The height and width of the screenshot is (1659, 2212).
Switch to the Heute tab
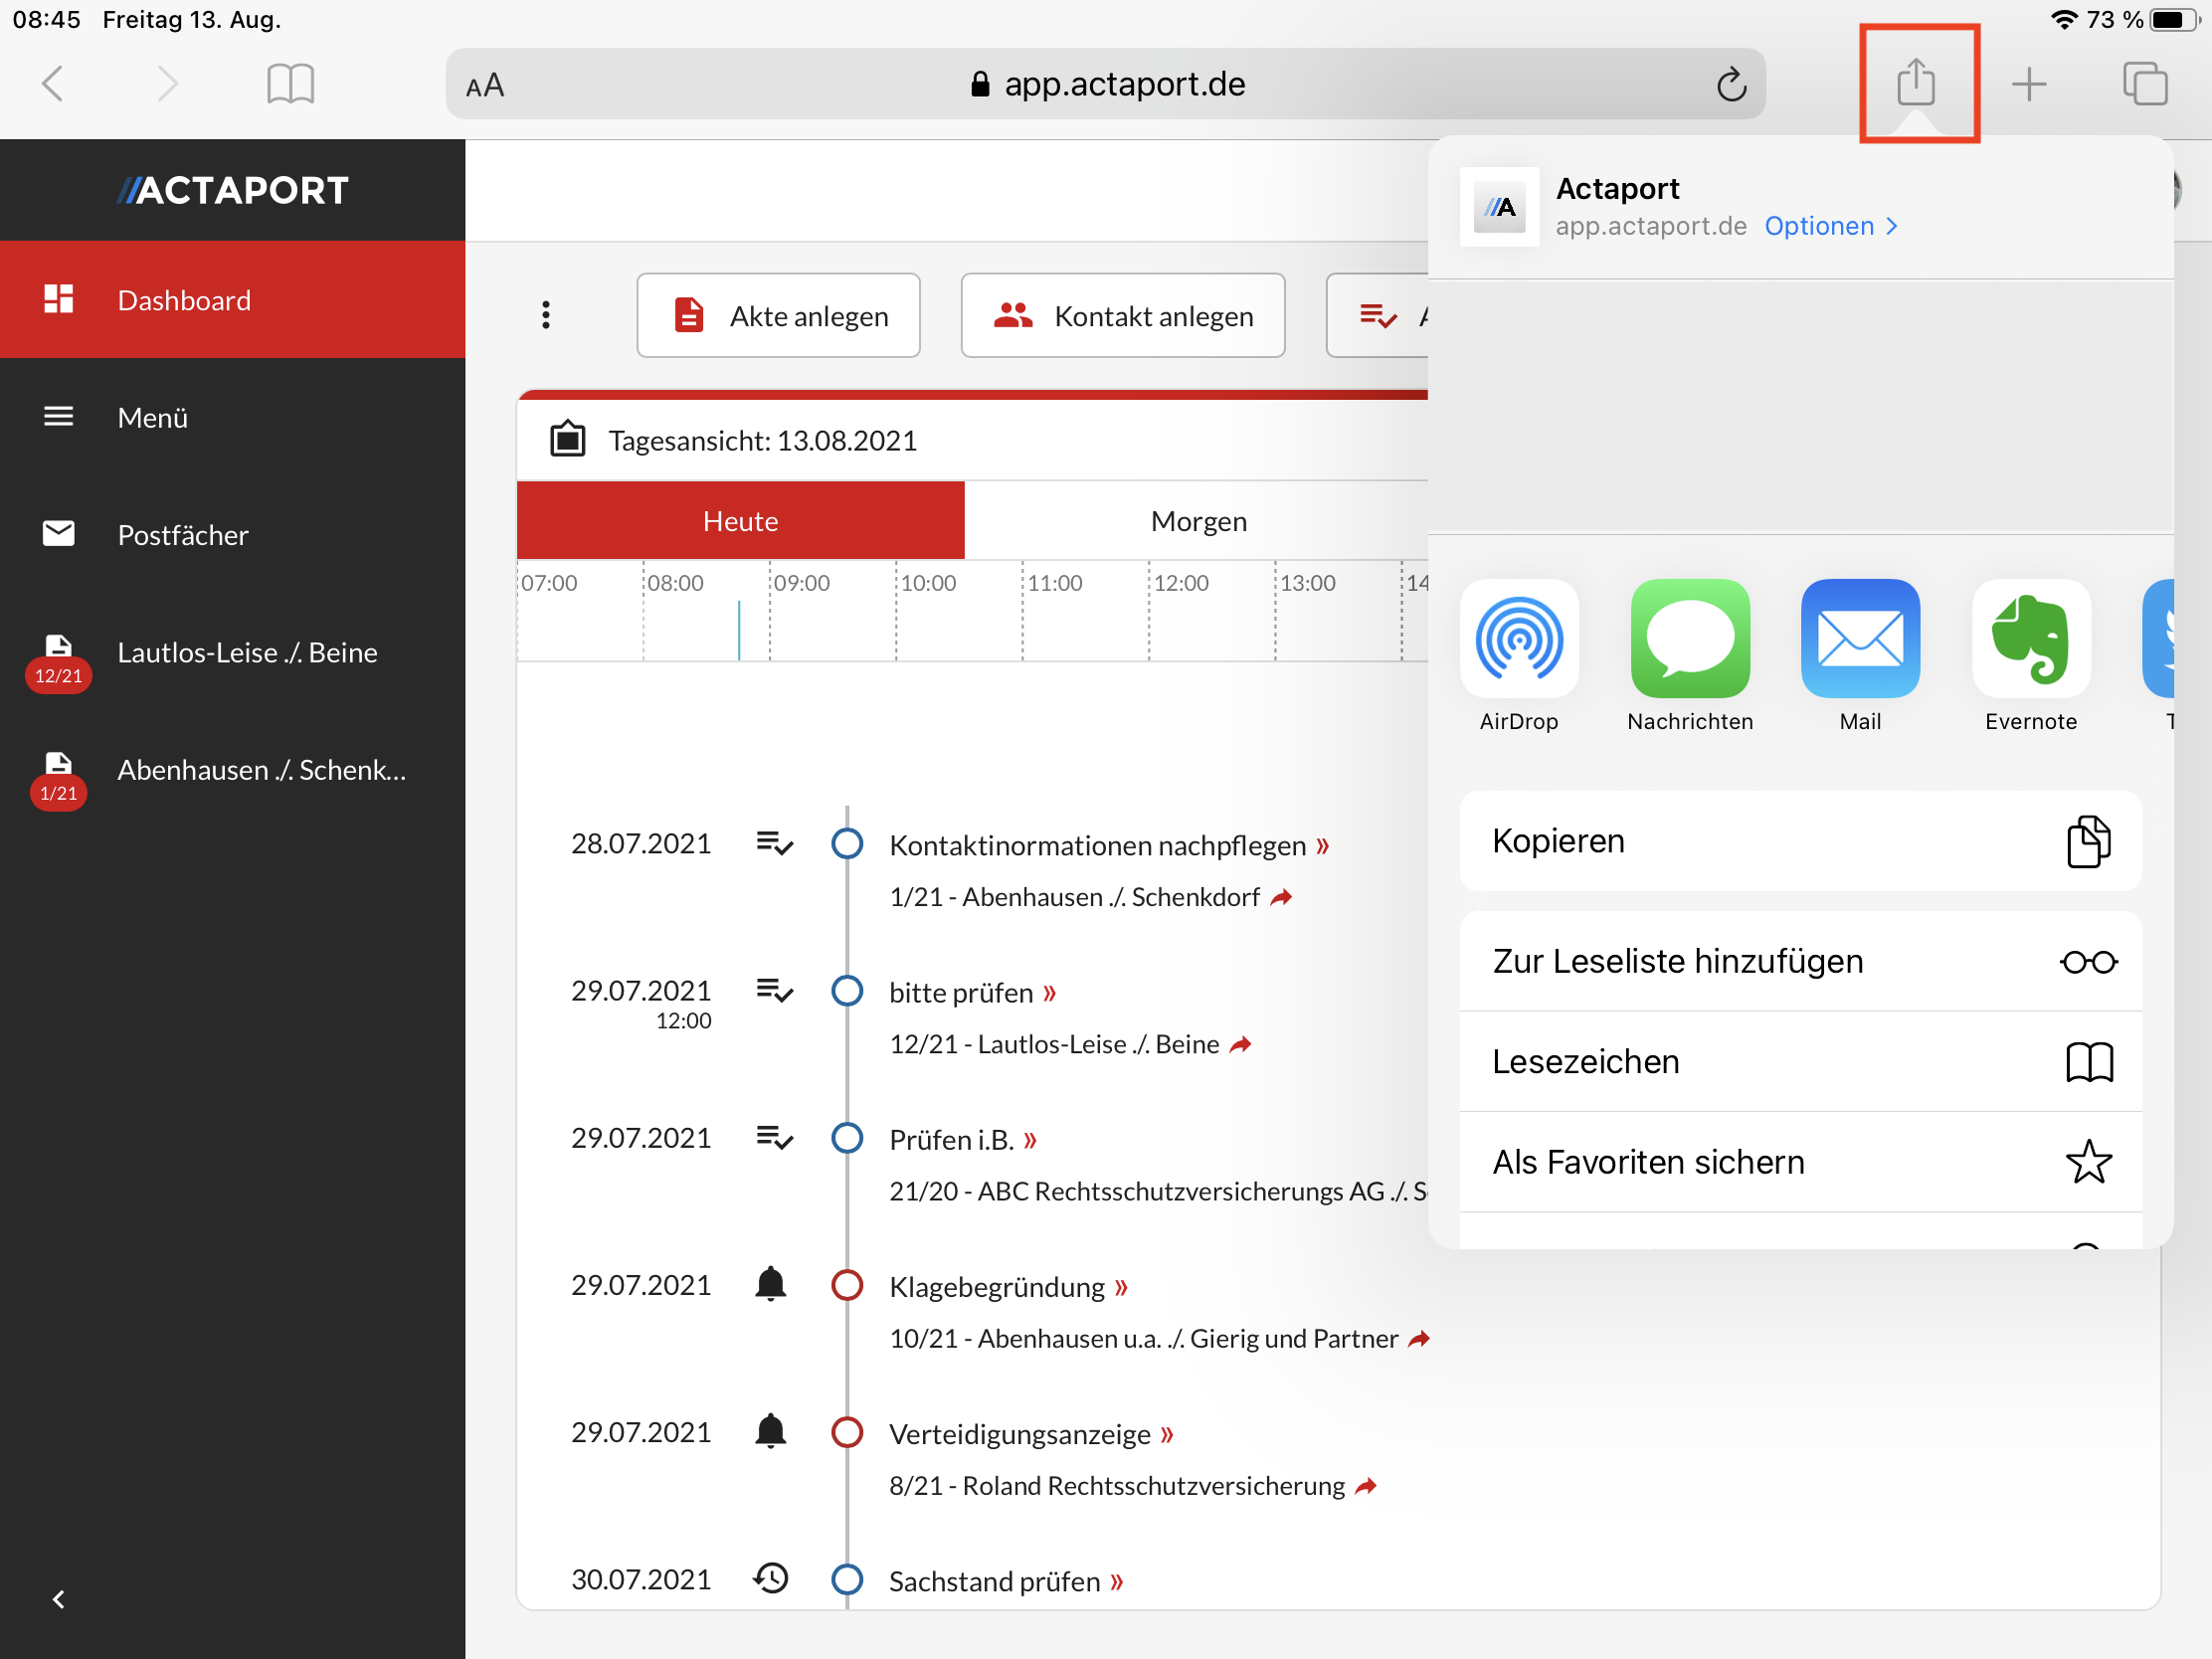point(740,520)
